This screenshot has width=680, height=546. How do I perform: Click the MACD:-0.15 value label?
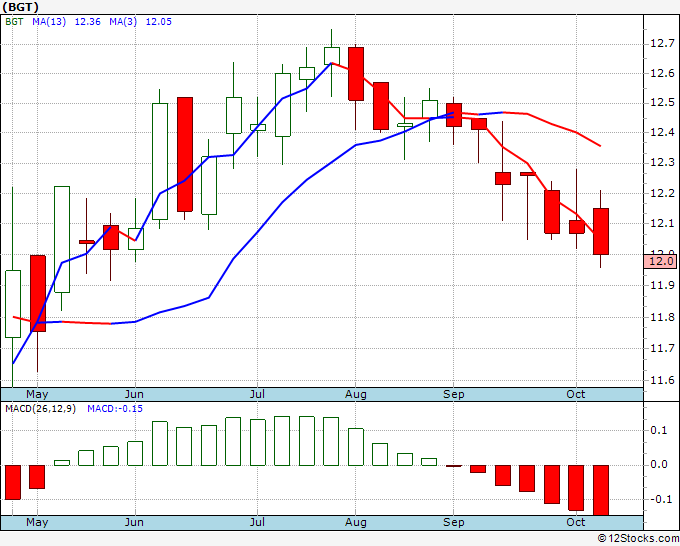(x=115, y=409)
